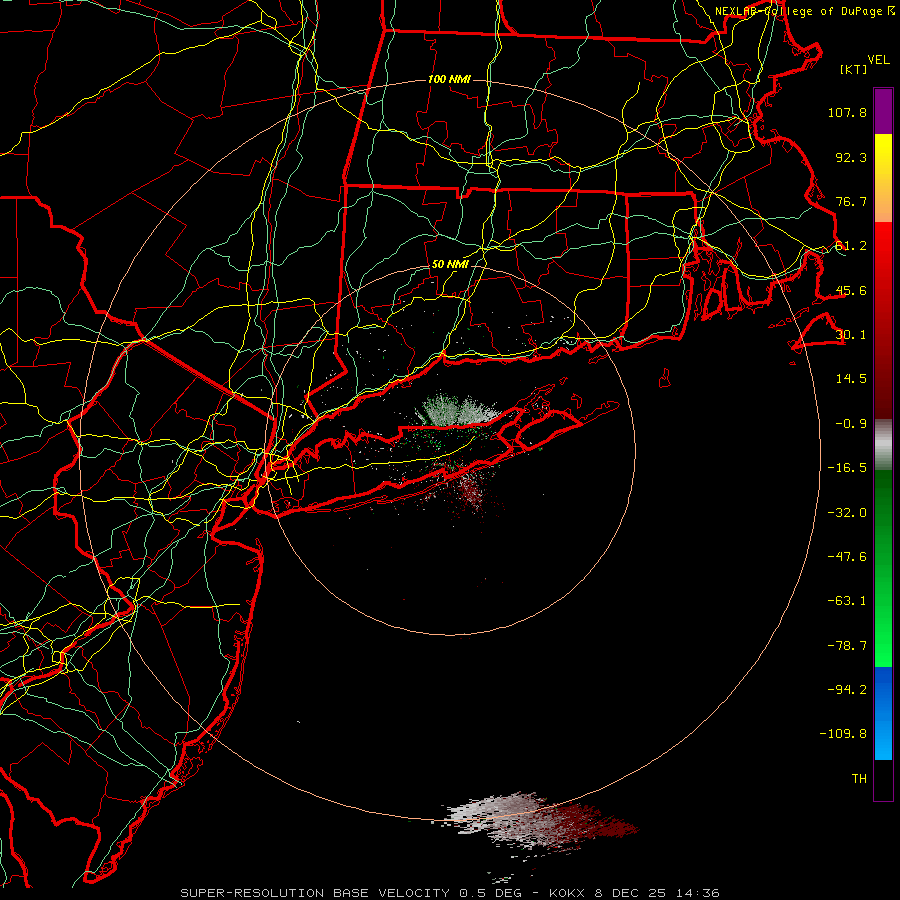Click the TH threshold label

(x=859, y=779)
